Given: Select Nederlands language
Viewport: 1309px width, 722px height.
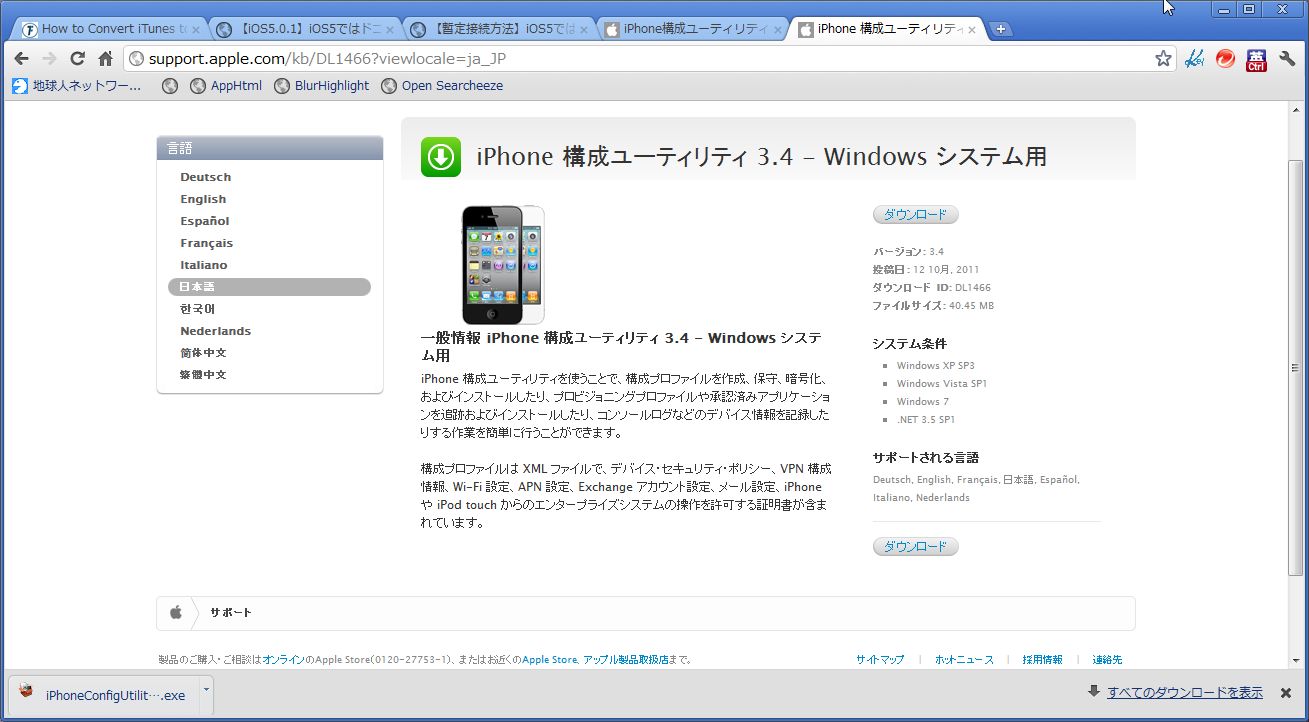Looking at the screenshot, I should (x=215, y=331).
